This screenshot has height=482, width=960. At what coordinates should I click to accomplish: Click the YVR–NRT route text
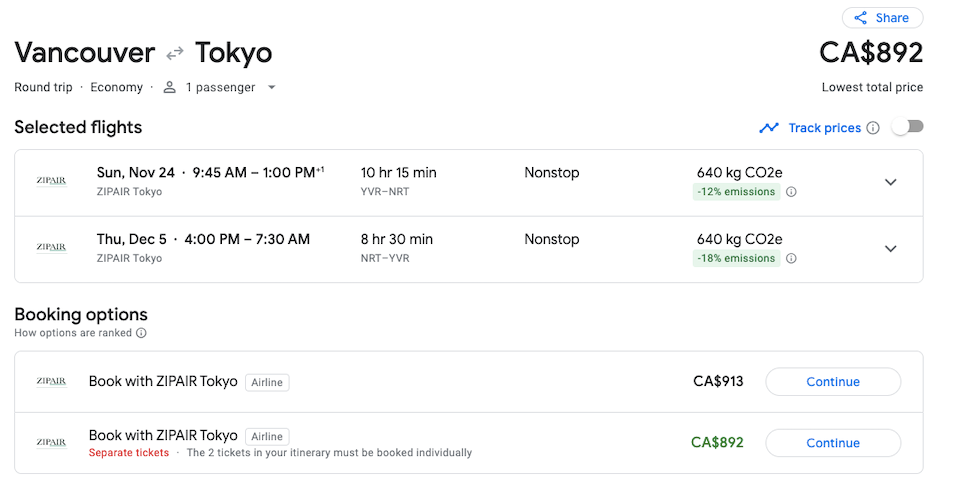384,192
